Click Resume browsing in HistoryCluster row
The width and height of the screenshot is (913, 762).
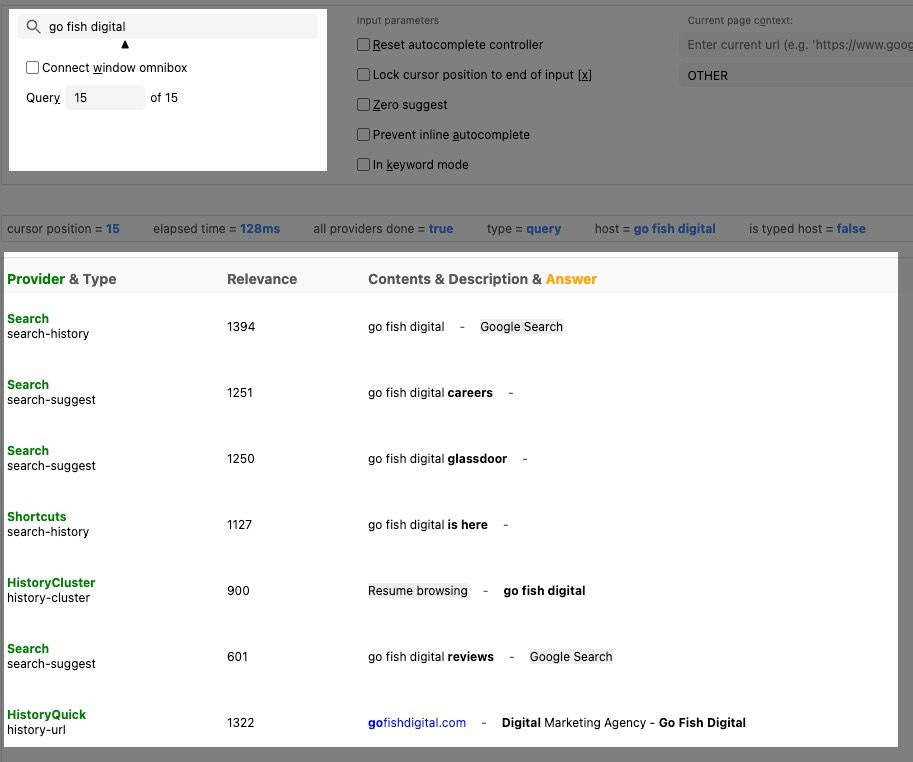pyautogui.click(x=417, y=591)
